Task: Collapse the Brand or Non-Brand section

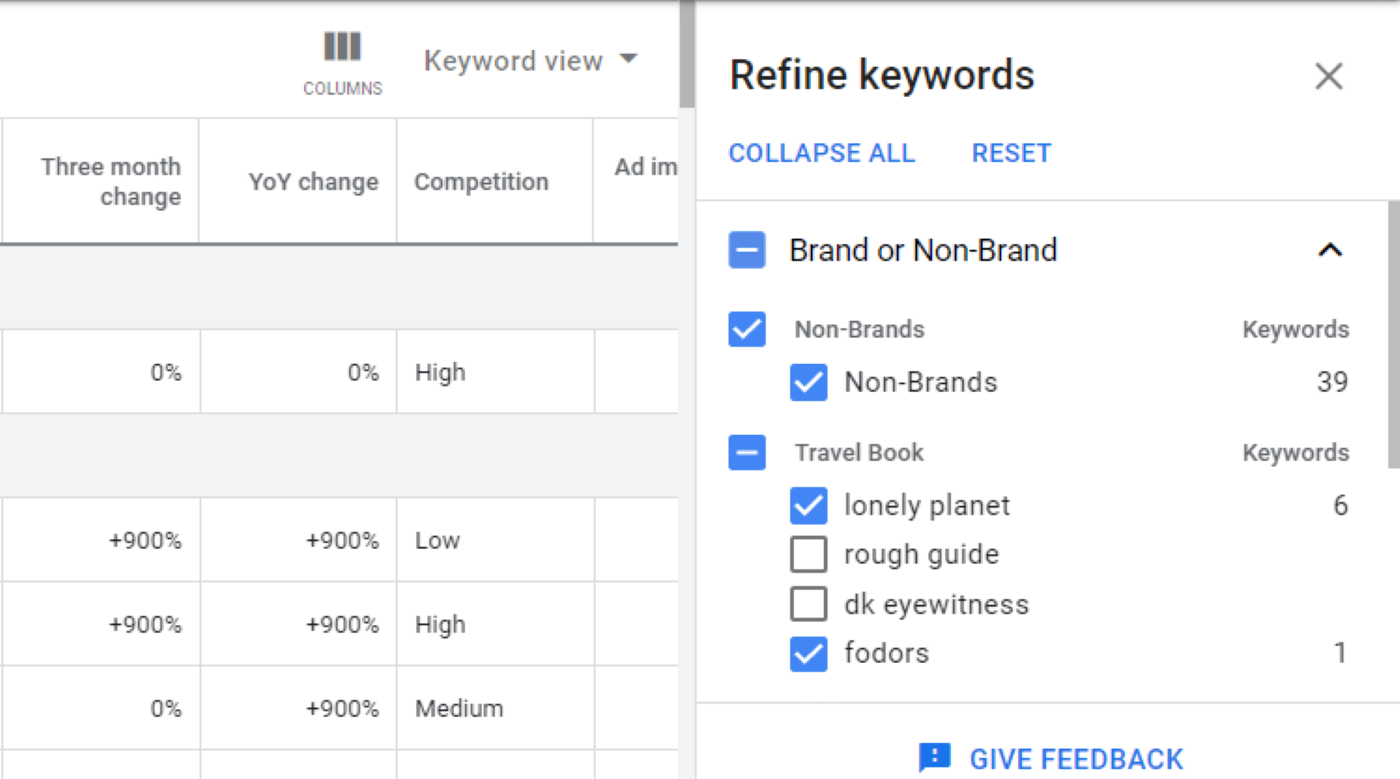Action: tap(1330, 250)
